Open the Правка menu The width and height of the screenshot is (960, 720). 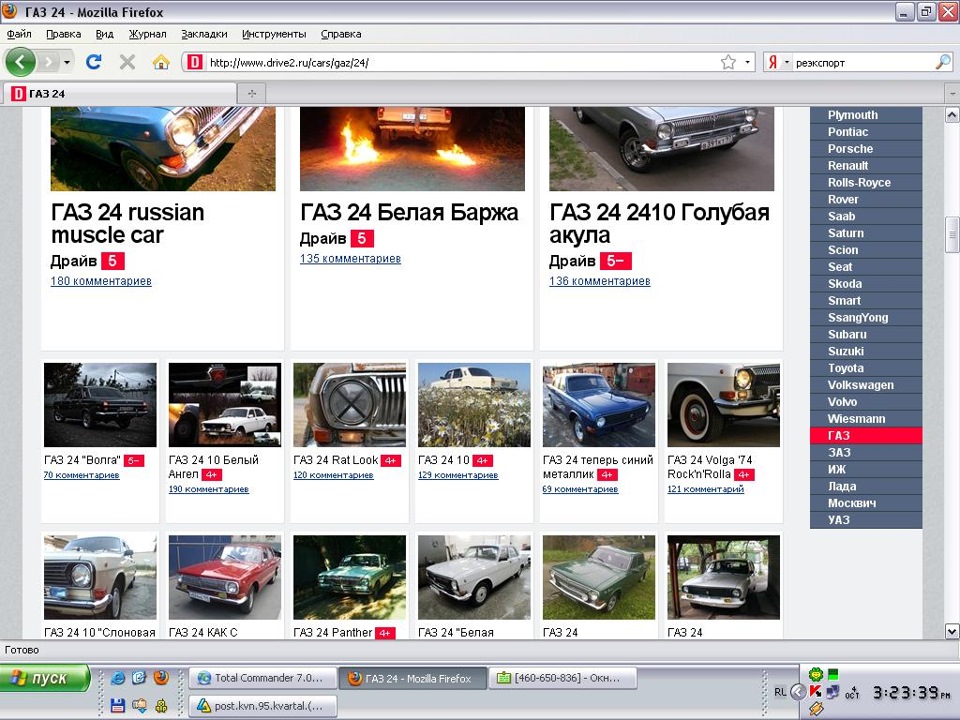pyautogui.click(x=64, y=34)
